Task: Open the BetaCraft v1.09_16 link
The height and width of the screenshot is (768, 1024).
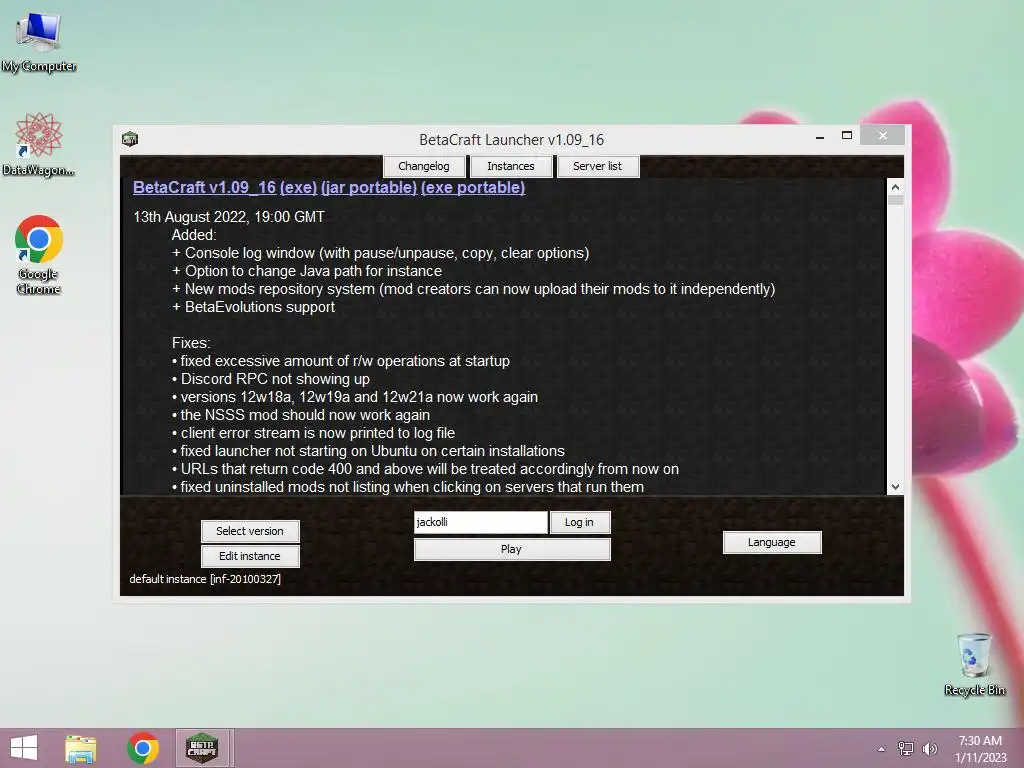Action: coord(204,187)
